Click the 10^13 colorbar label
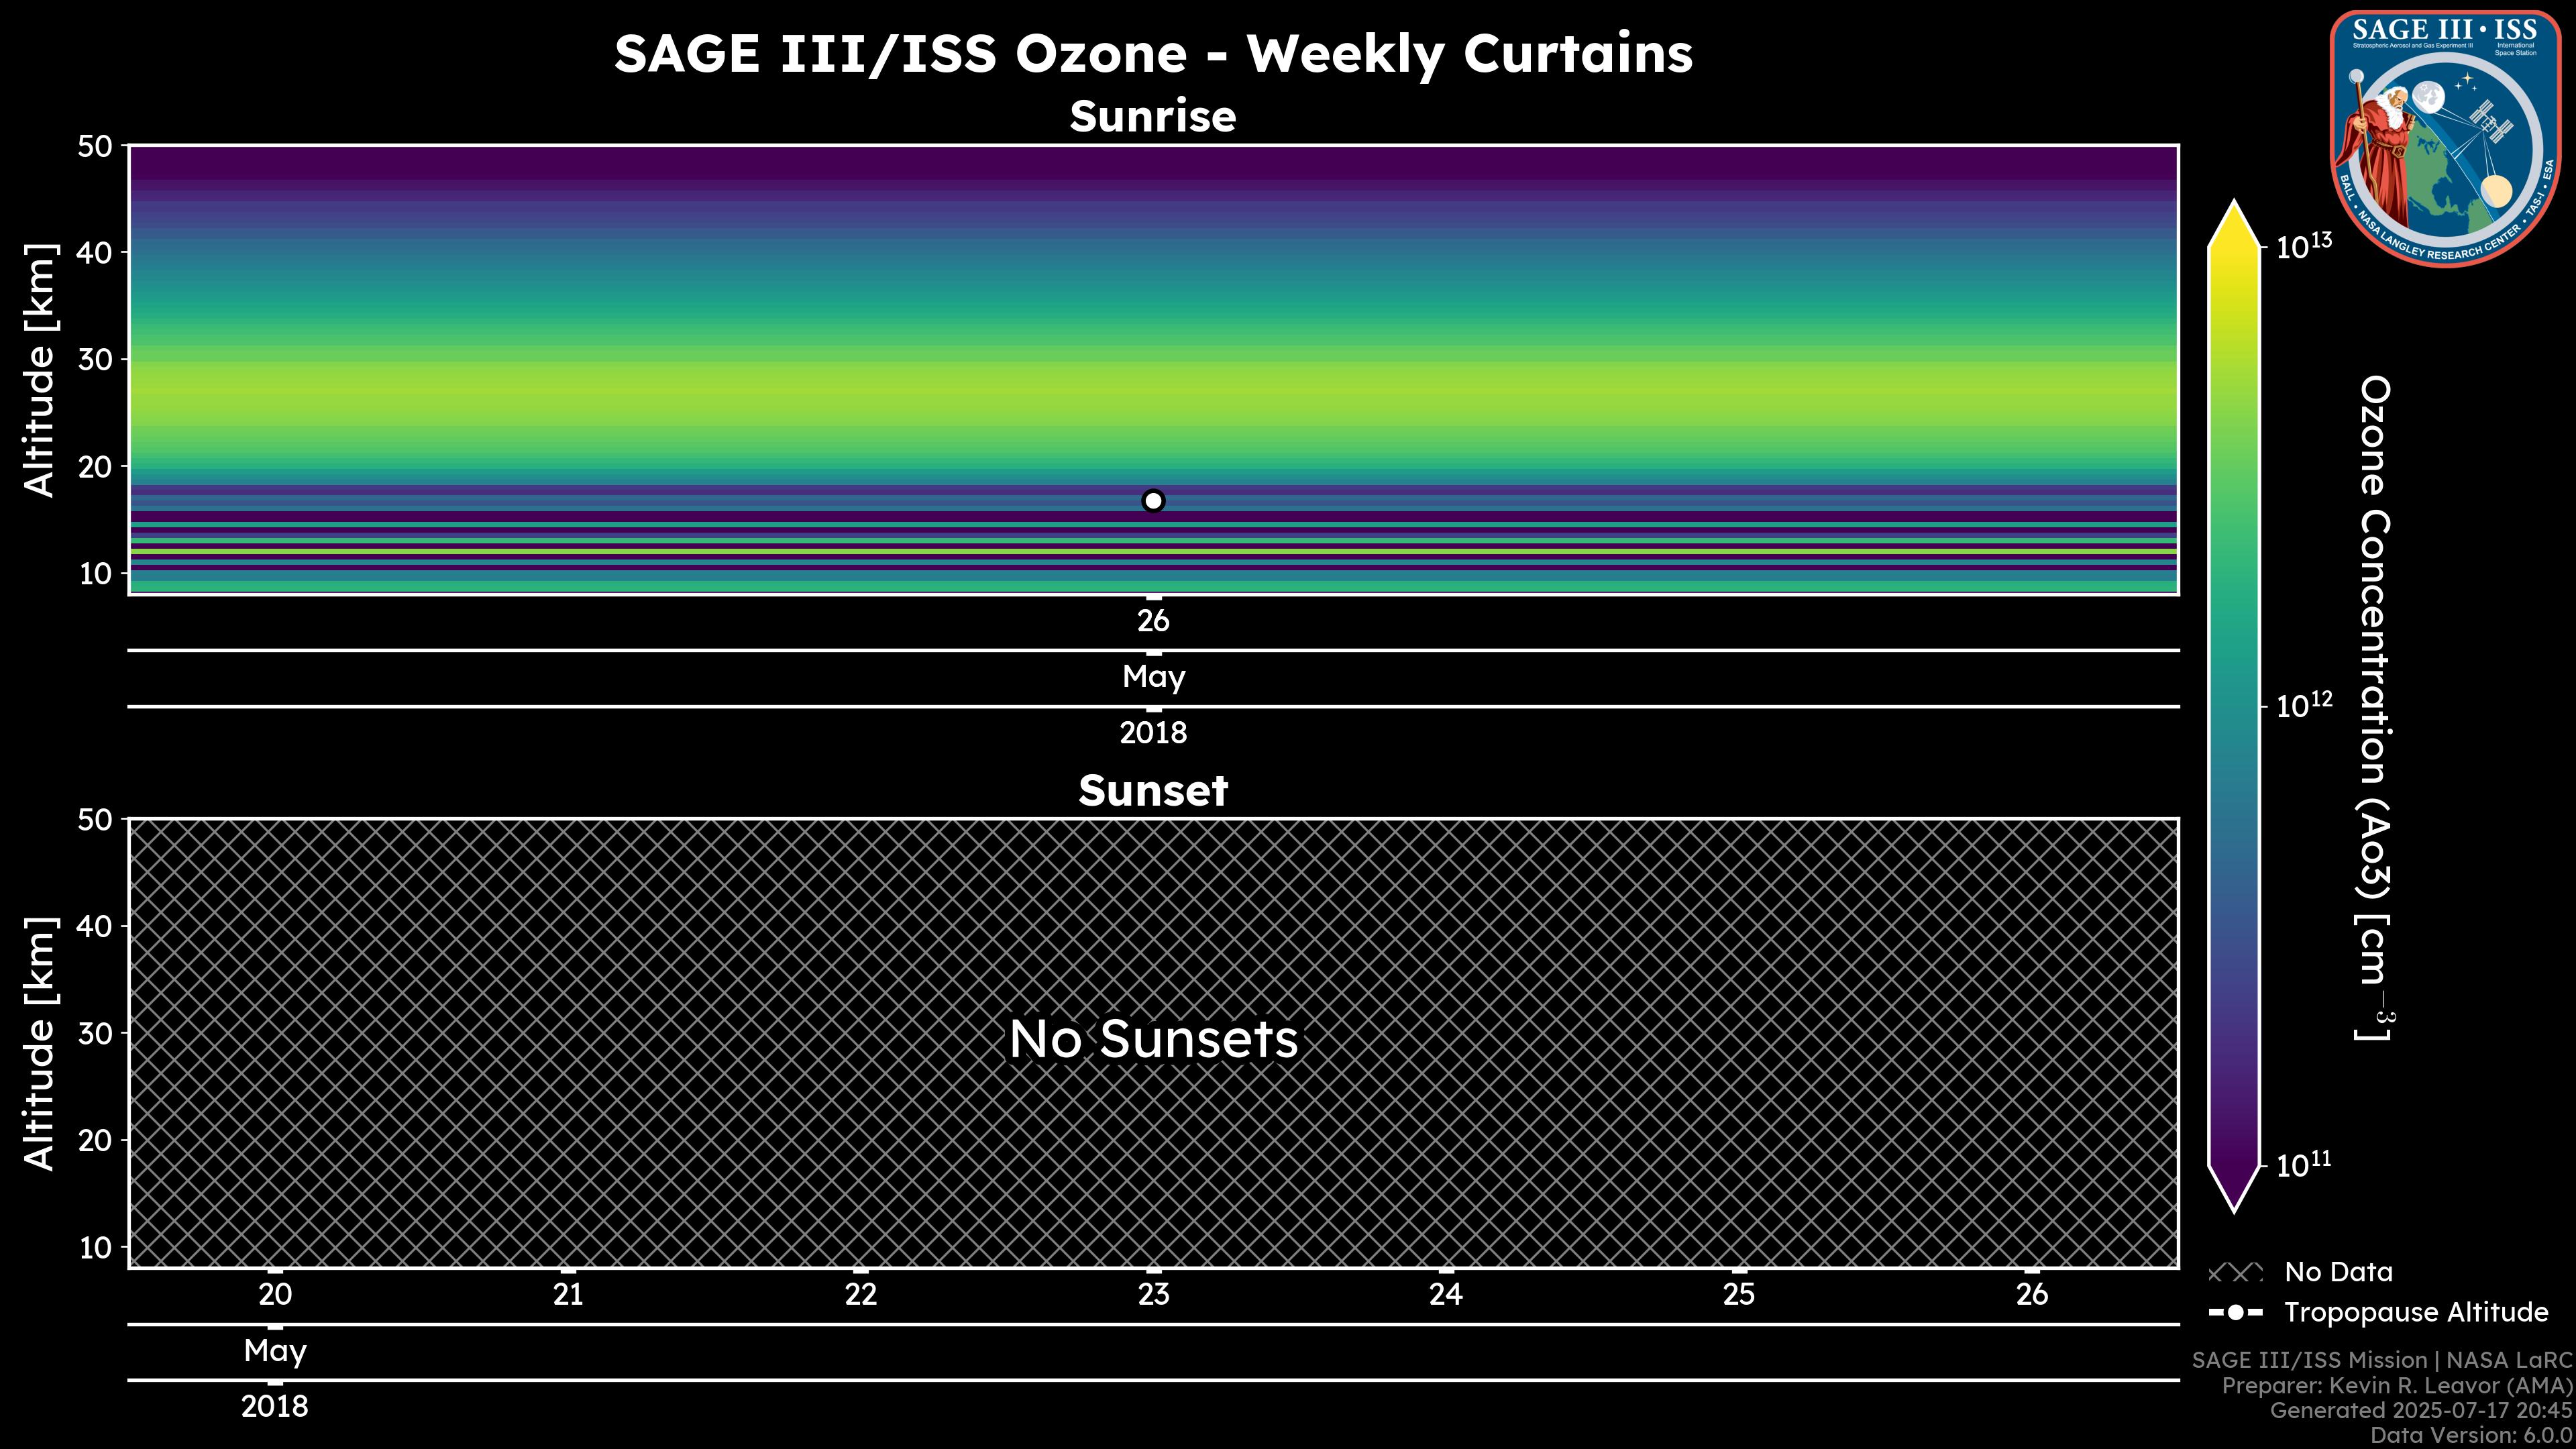The height and width of the screenshot is (1449, 2576). click(x=2303, y=246)
